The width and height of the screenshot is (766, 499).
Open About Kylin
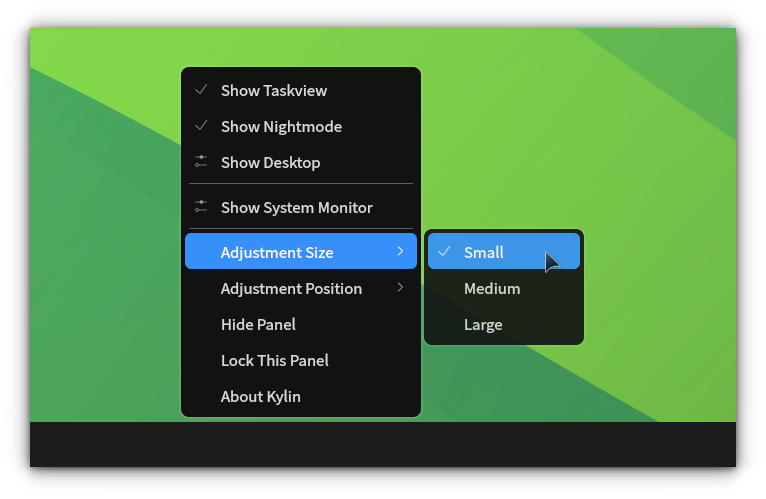260,396
